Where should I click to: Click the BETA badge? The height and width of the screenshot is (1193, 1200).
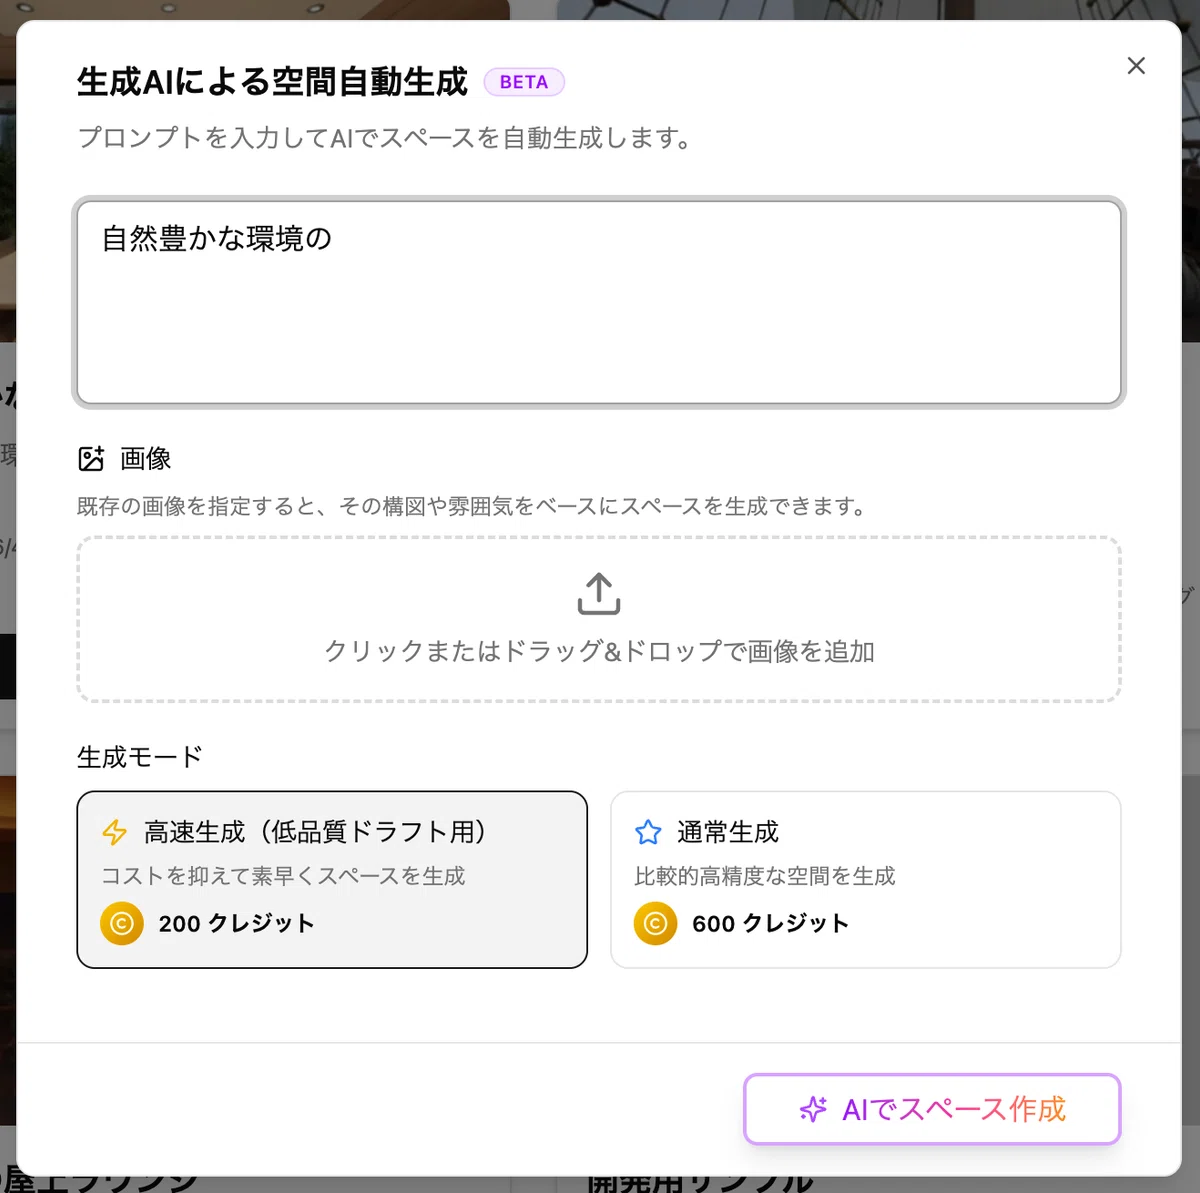524,82
